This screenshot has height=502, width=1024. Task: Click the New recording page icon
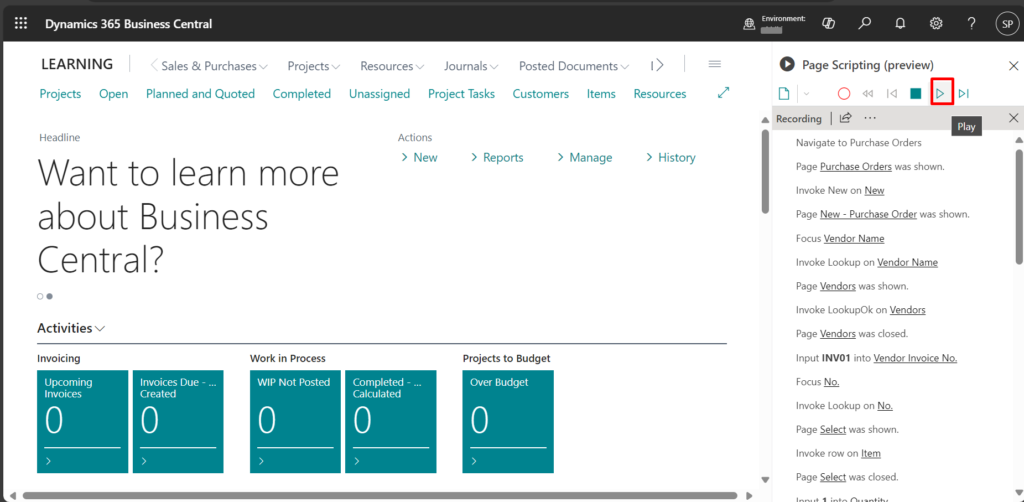point(784,94)
